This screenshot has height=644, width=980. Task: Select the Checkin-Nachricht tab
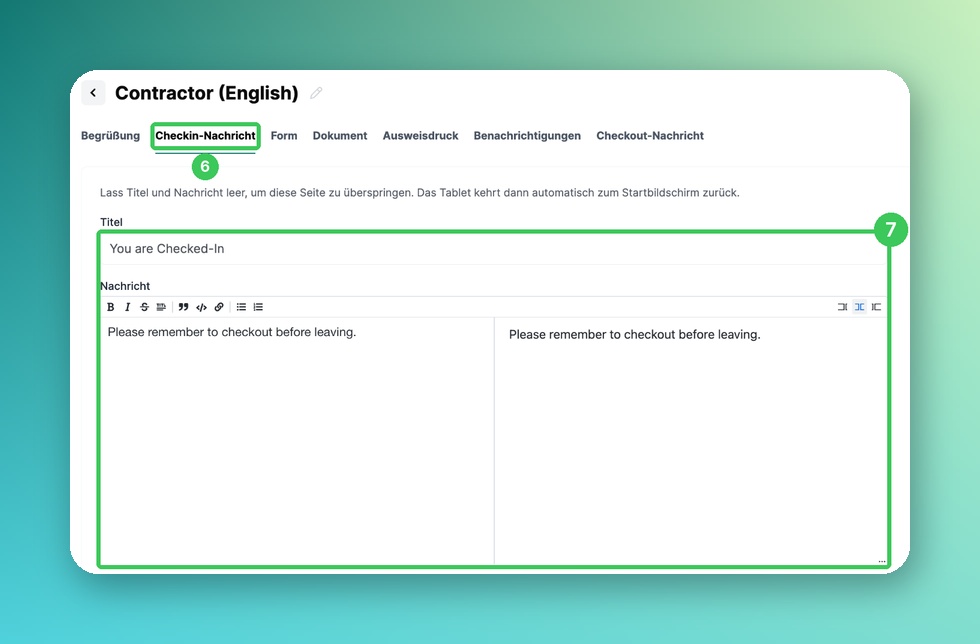point(206,136)
